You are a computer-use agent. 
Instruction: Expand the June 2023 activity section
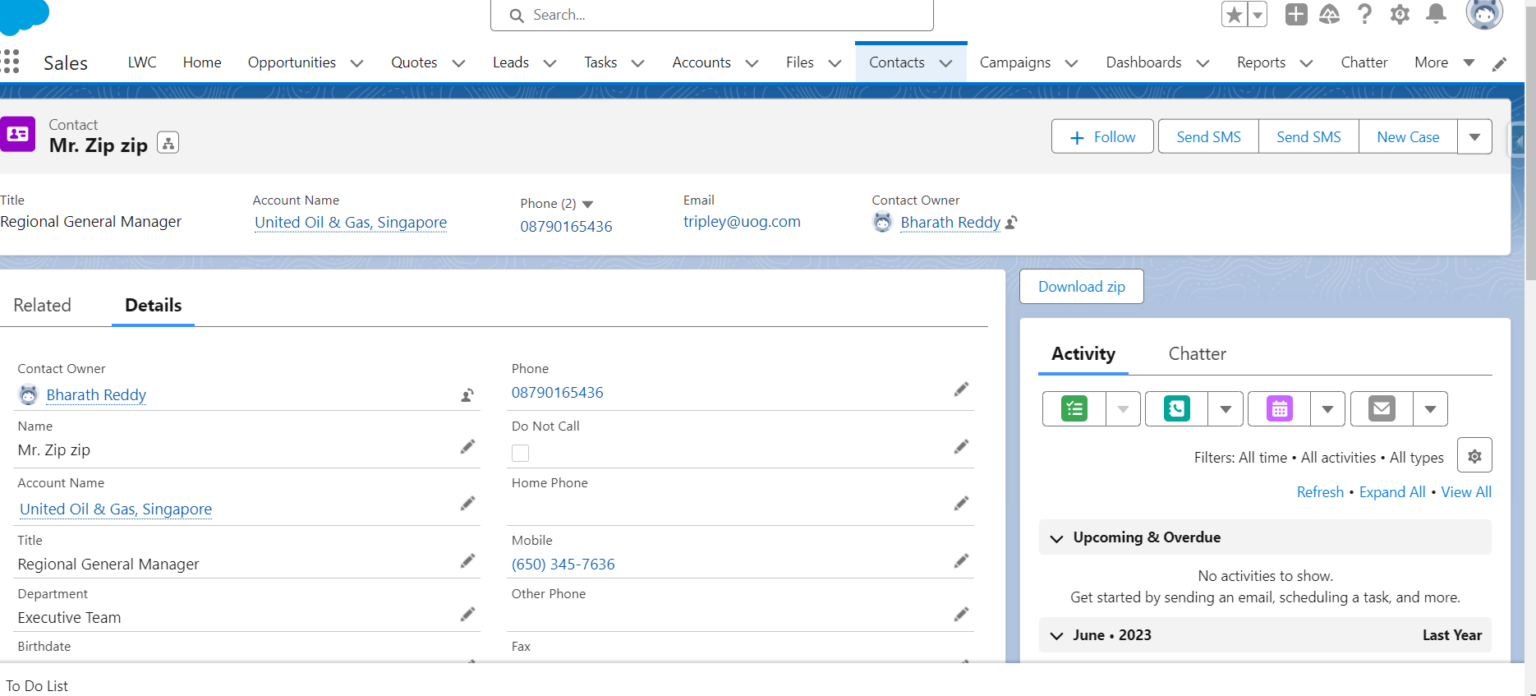[1056, 634]
